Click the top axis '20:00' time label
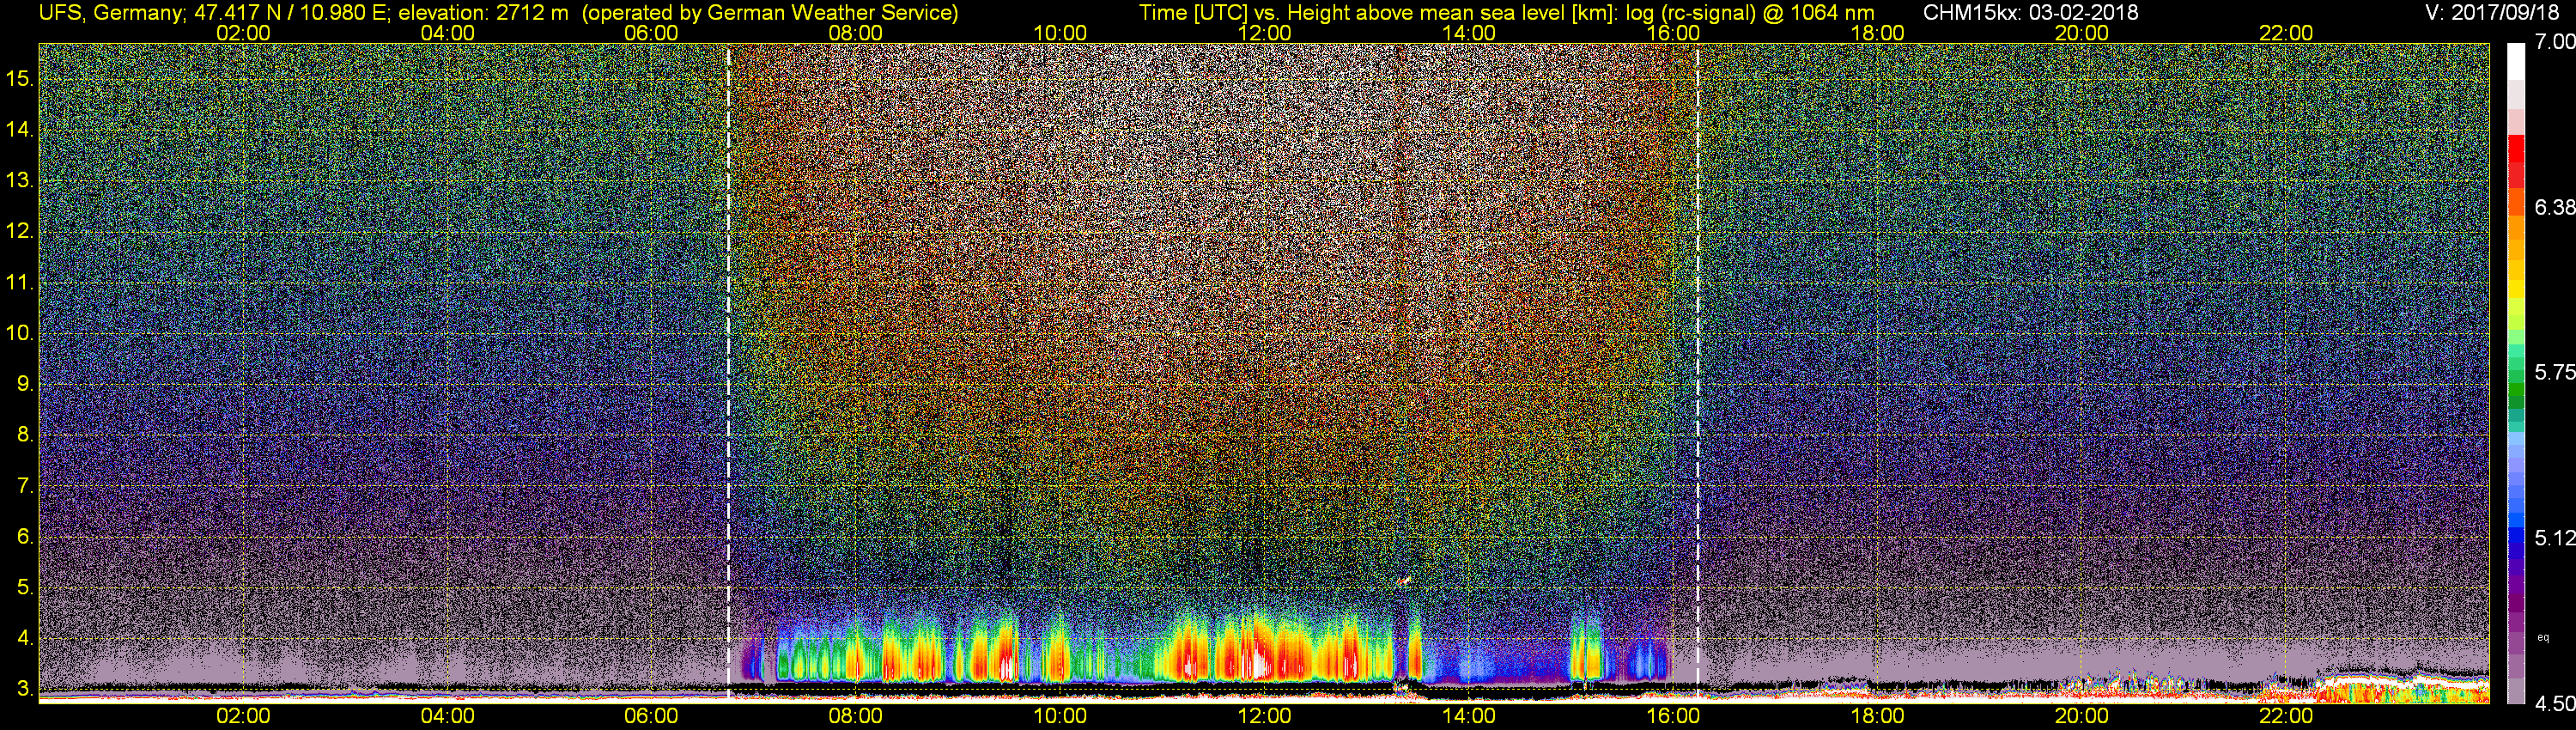Viewport: 2576px width, 730px height. (2082, 33)
